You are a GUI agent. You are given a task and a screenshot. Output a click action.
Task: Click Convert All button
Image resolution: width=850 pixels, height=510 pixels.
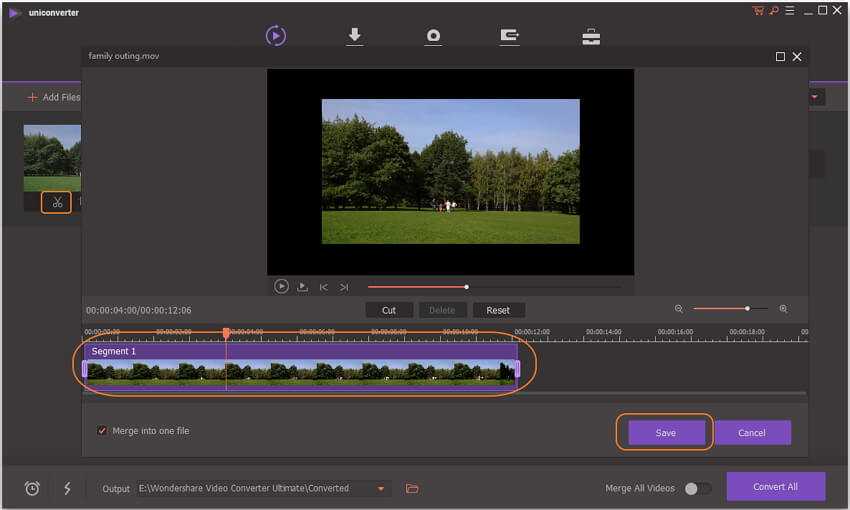click(x=775, y=487)
